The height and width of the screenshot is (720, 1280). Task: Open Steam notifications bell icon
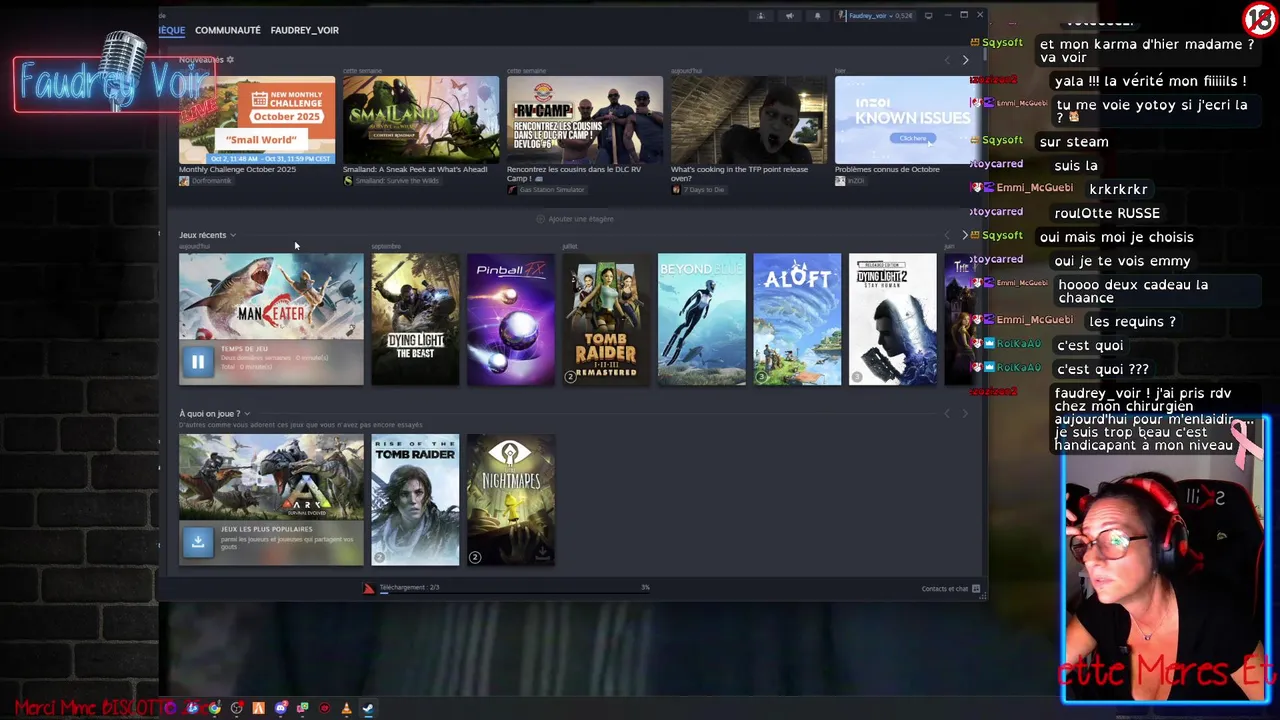click(x=817, y=16)
